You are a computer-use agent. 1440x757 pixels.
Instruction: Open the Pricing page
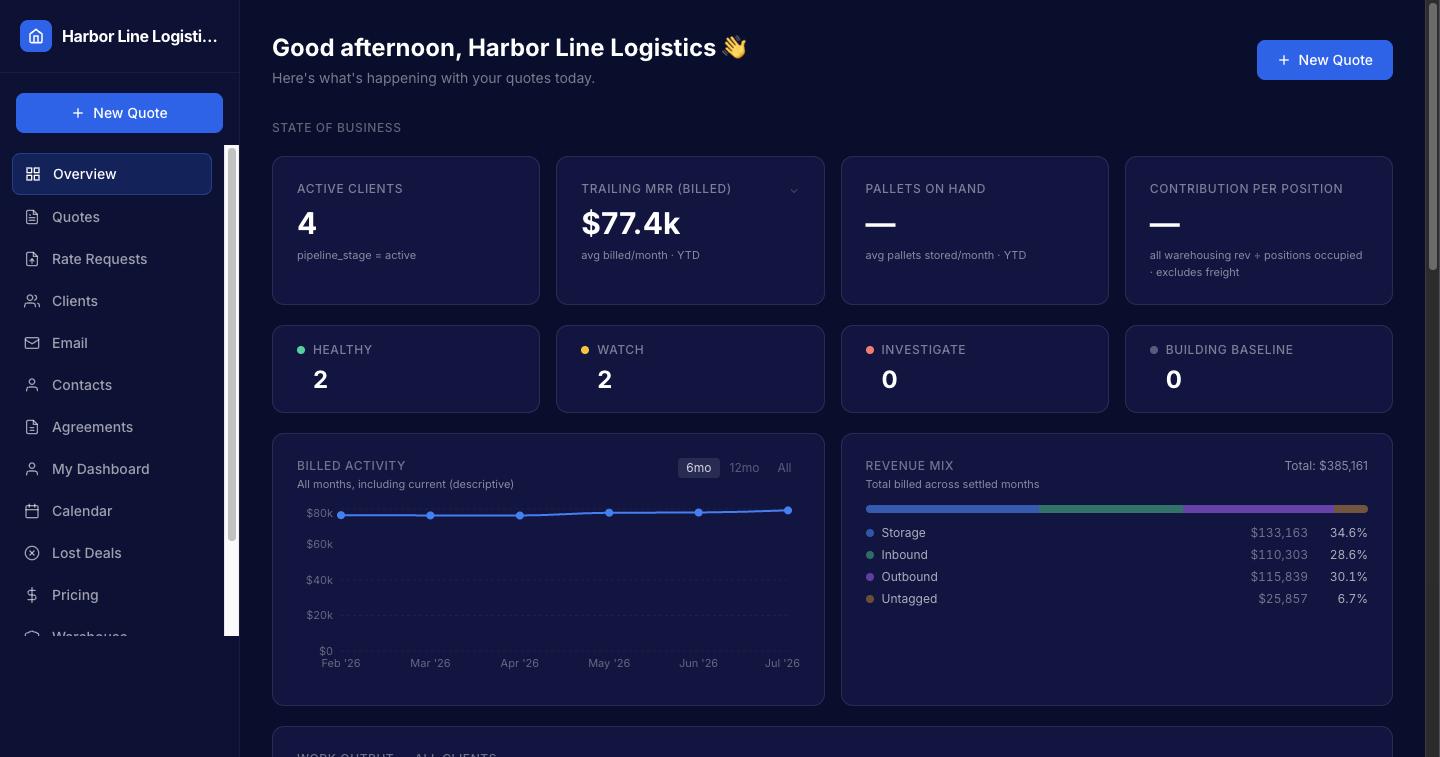(112, 595)
